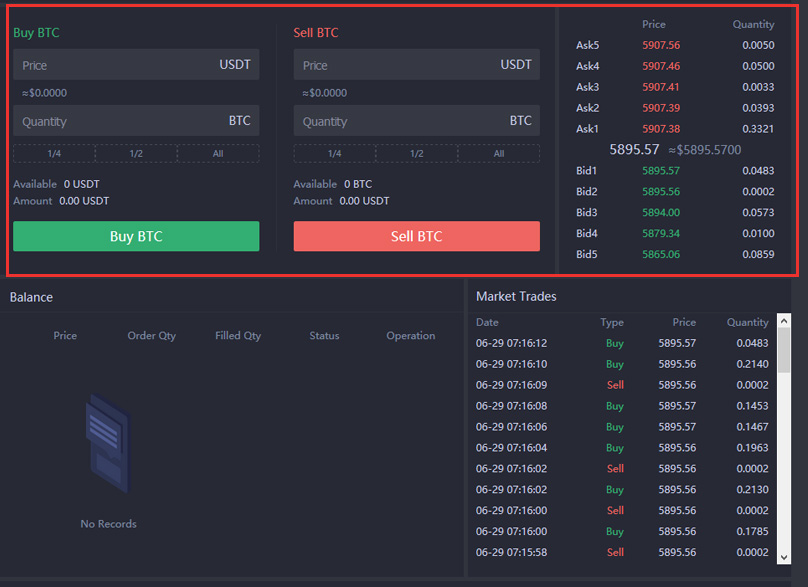Select 1/4 in the Buy BTC panel

(x=54, y=154)
